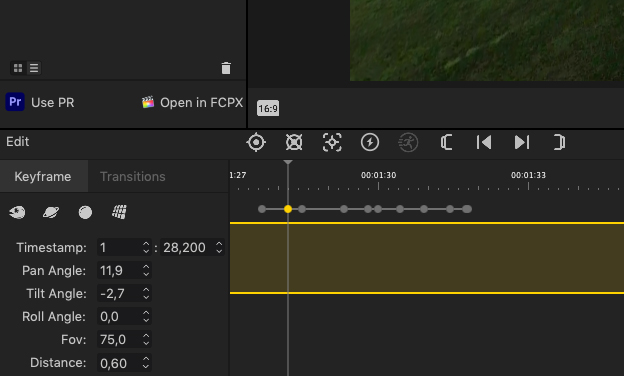Image resolution: width=624 pixels, height=376 pixels.
Task: Choose the tiny planet view icon
Action: click(x=51, y=212)
